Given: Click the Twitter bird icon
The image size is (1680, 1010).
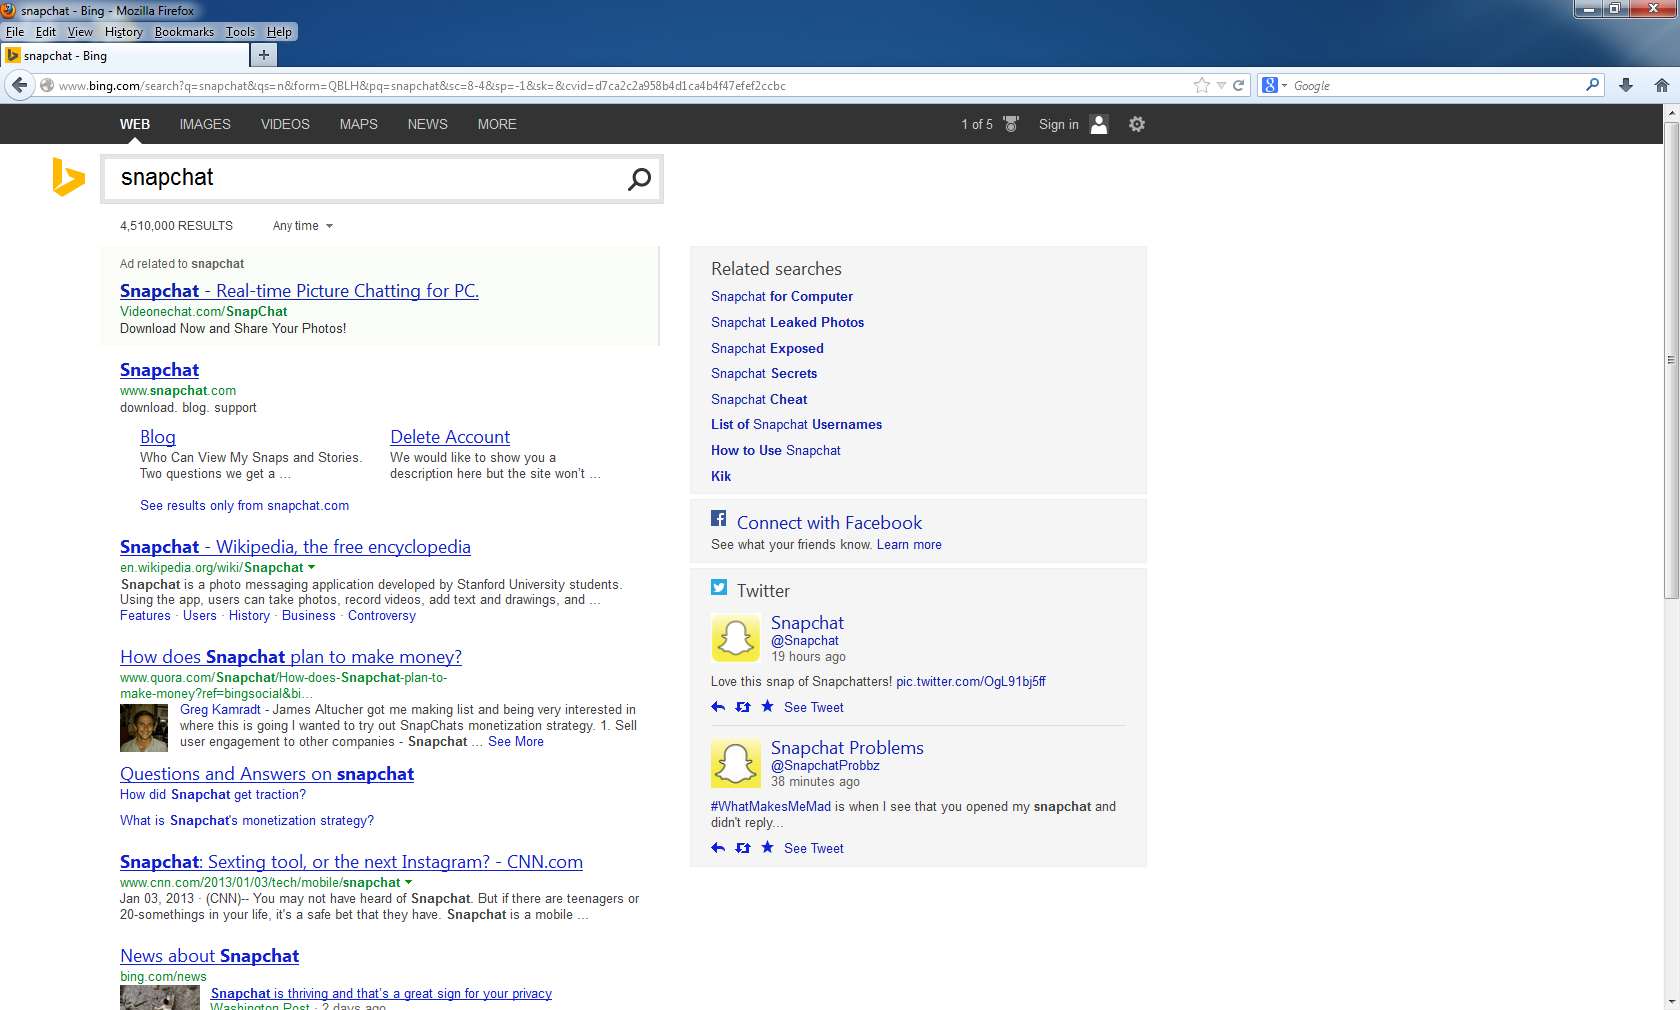Looking at the screenshot, I should 719,588.
